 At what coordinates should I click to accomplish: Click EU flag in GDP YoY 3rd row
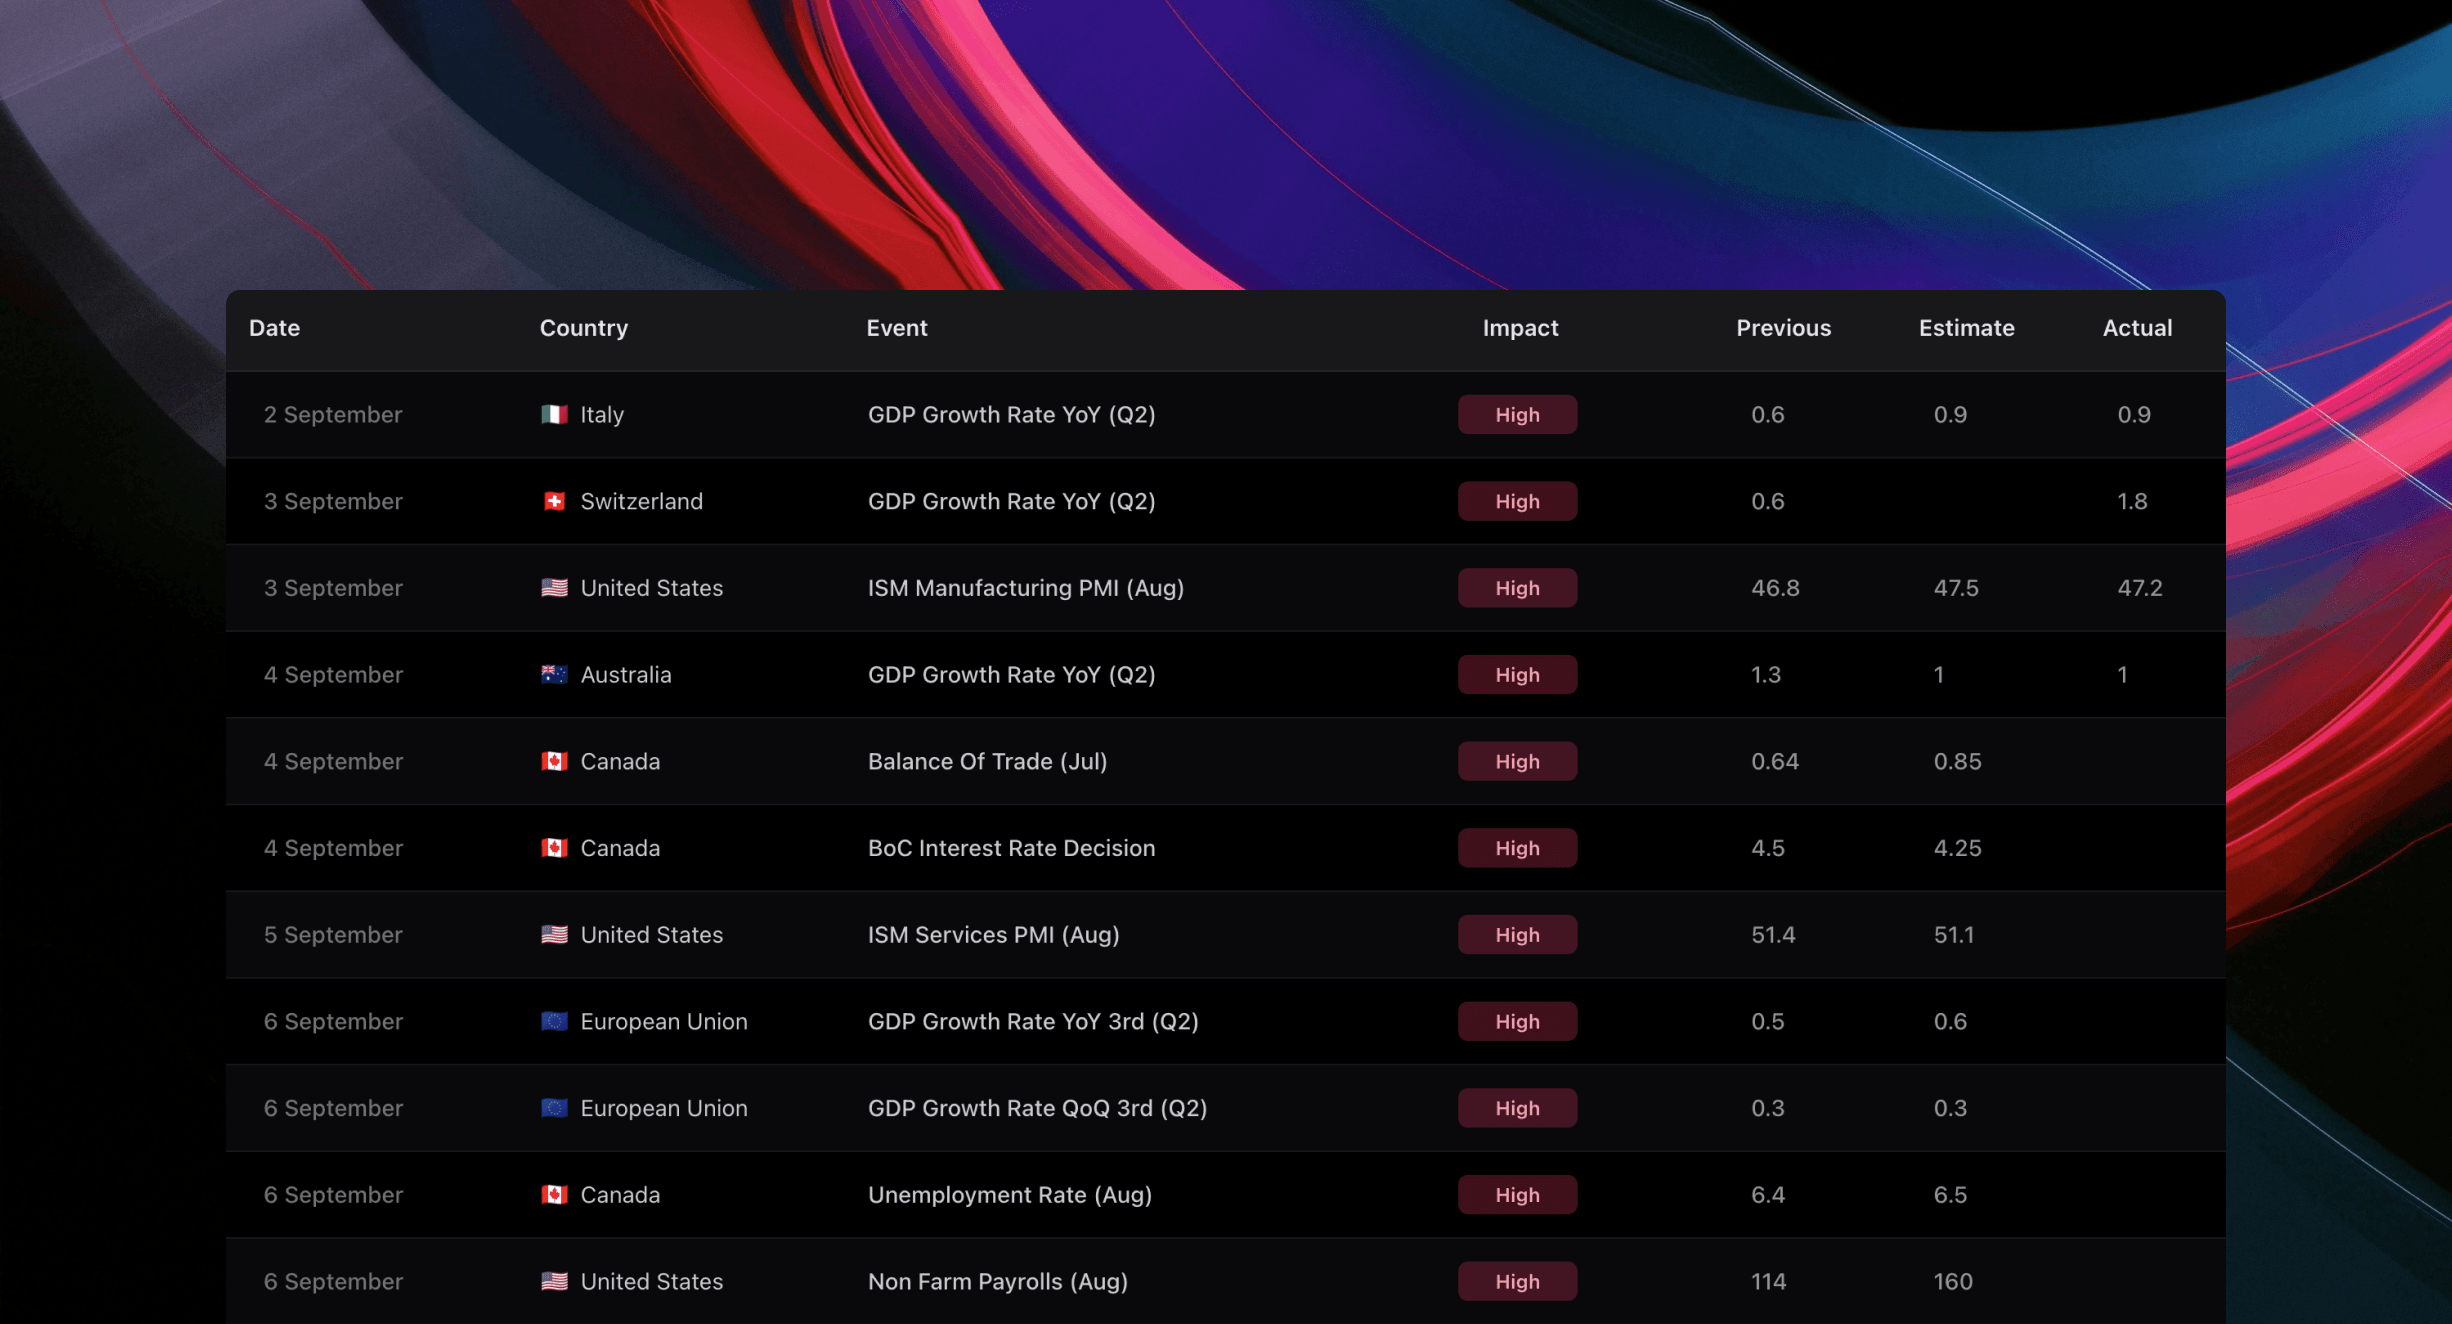pyautogui.click(x=554, y=1021)
